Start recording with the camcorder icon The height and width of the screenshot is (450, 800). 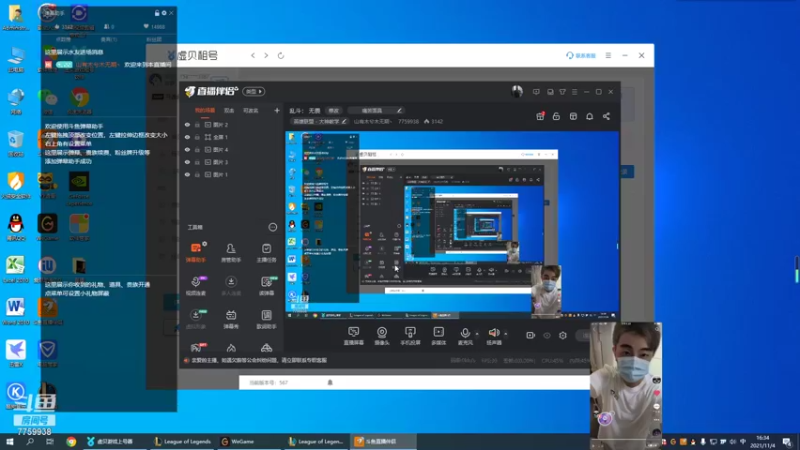click(x=531, y=335)
